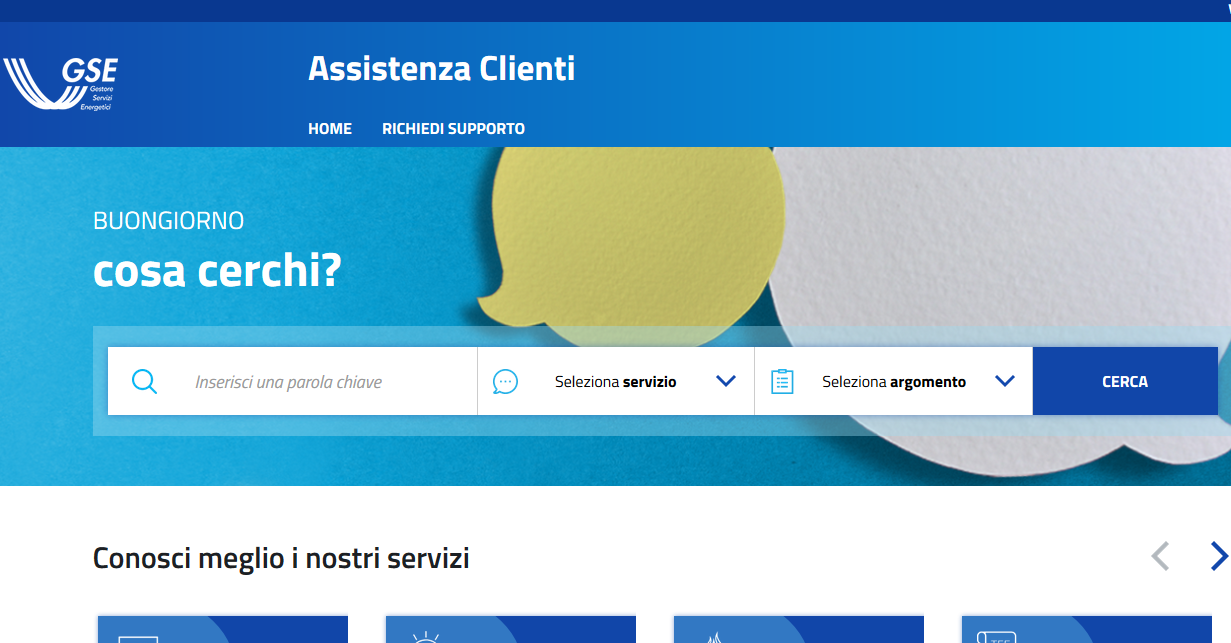Go to next services carousel arrow
1231x643 pixels.
1218,556
